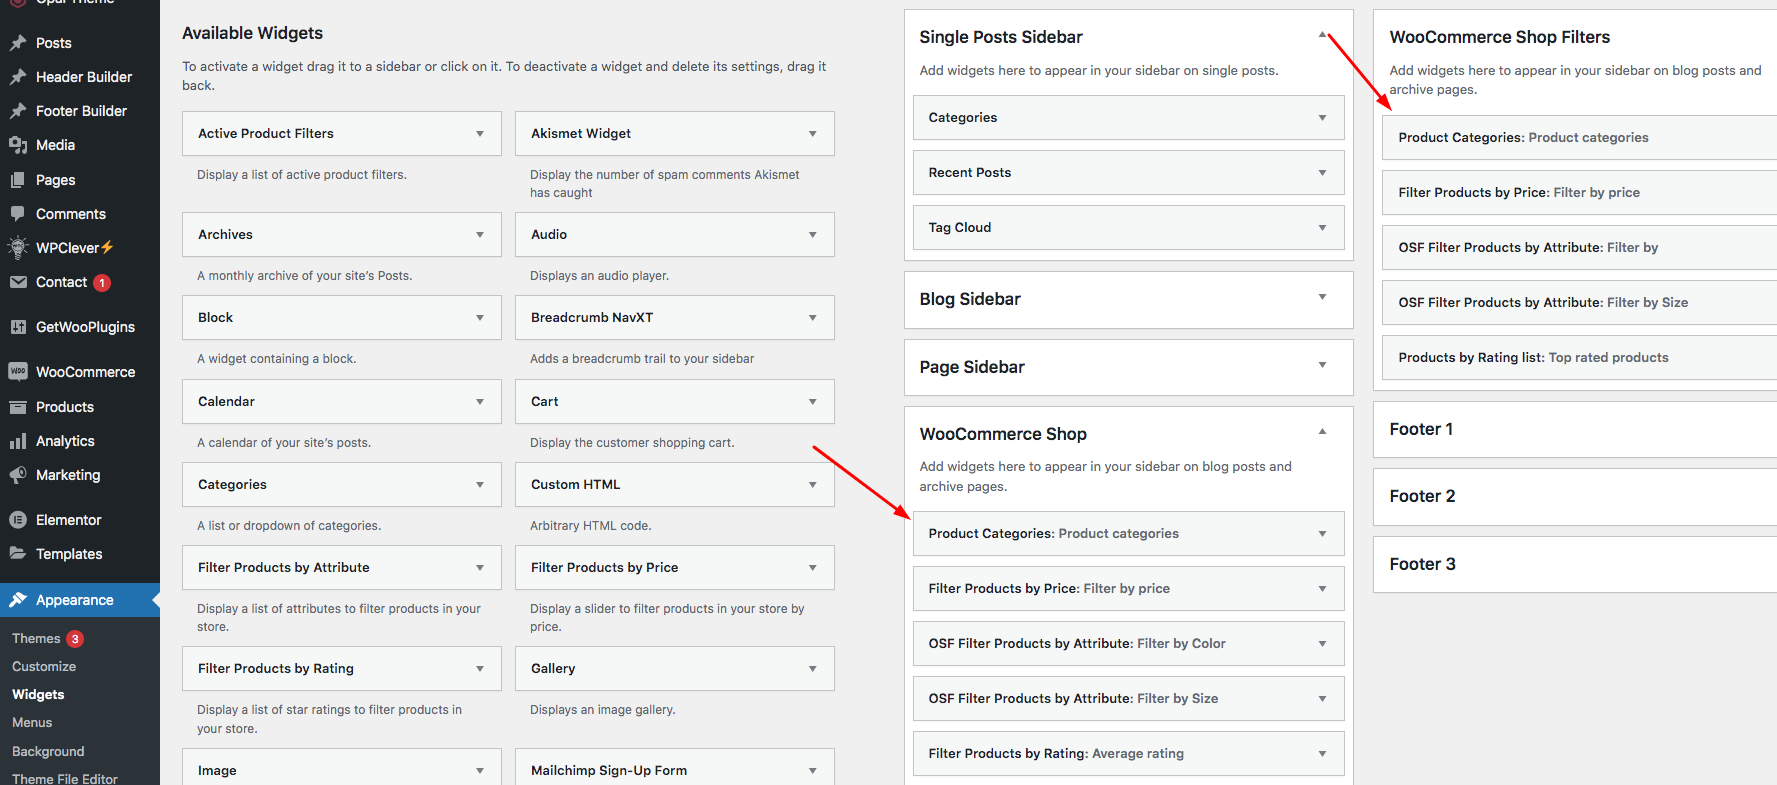Viewport: 1777px width, 785px height.
Task: Open the Theme File Editor link
Action: (x=65, y=778)
